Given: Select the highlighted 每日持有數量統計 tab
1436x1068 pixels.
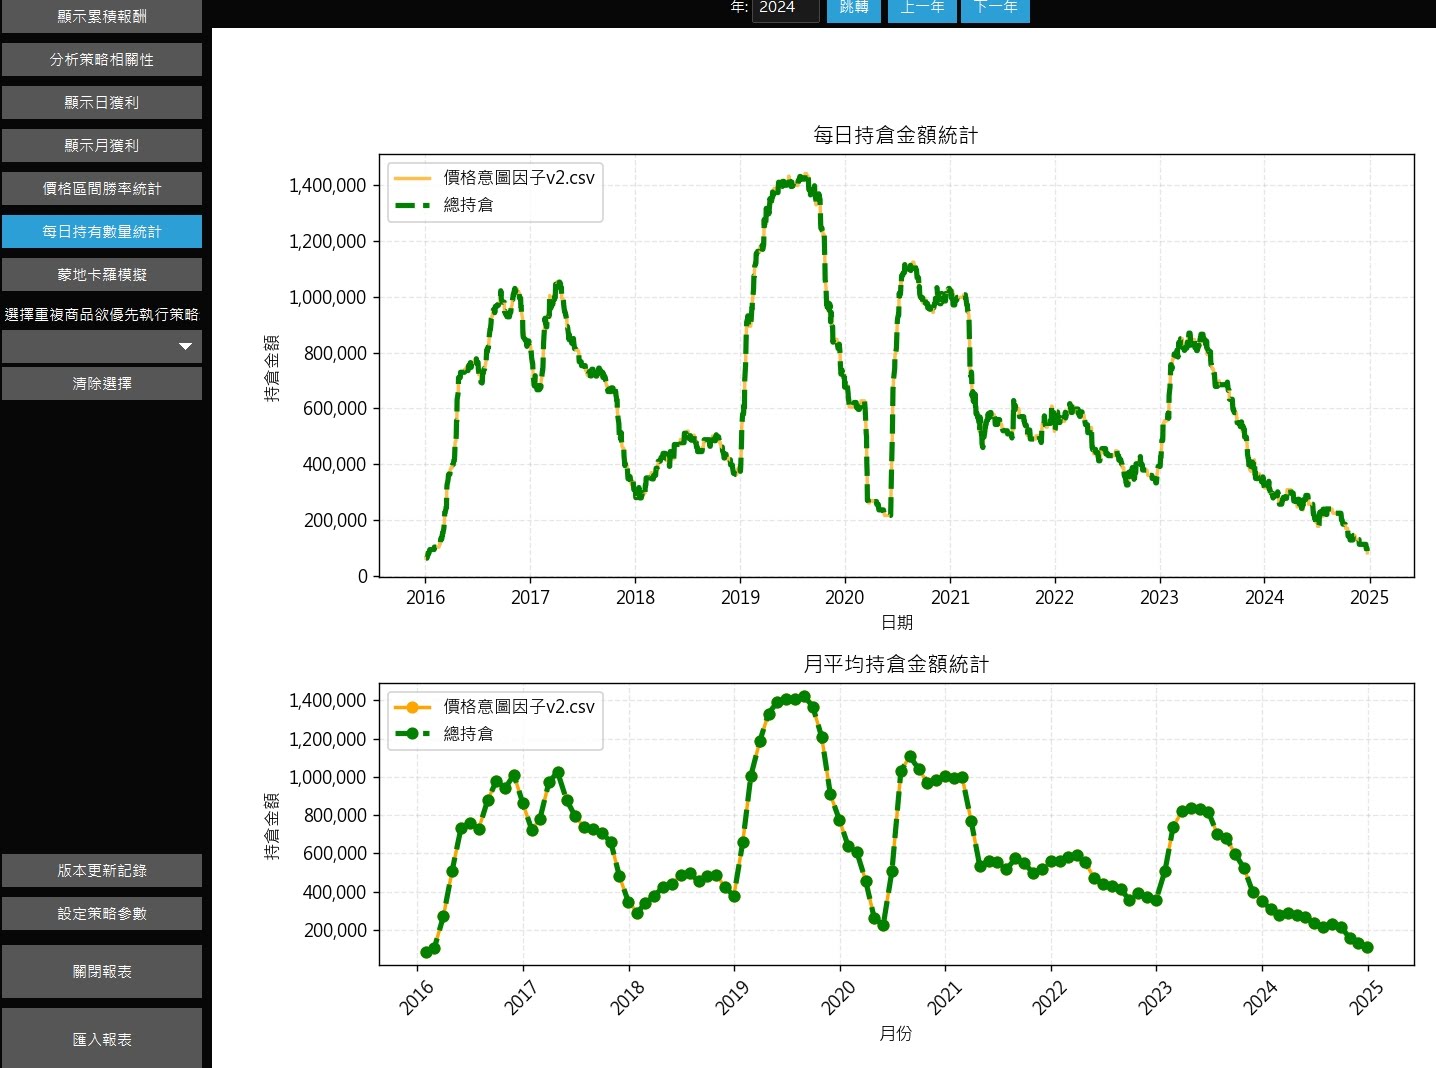Looking at the screenshot, I should click(x=101, y=231).
